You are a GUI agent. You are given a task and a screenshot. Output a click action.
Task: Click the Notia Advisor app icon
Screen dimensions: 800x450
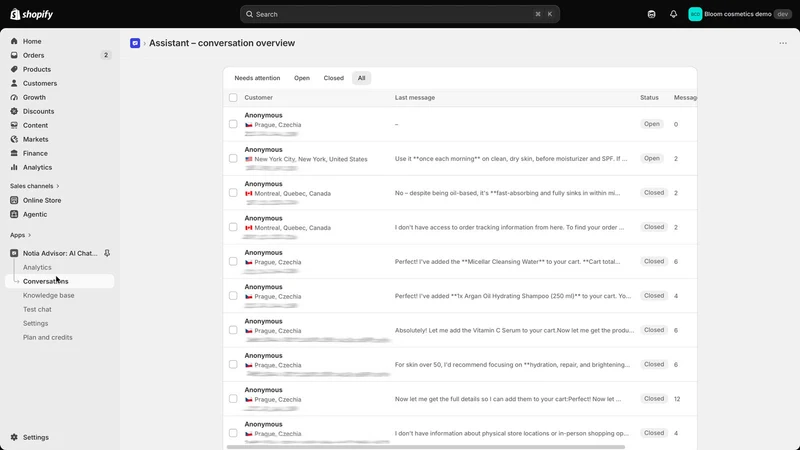tap(14, 253)
